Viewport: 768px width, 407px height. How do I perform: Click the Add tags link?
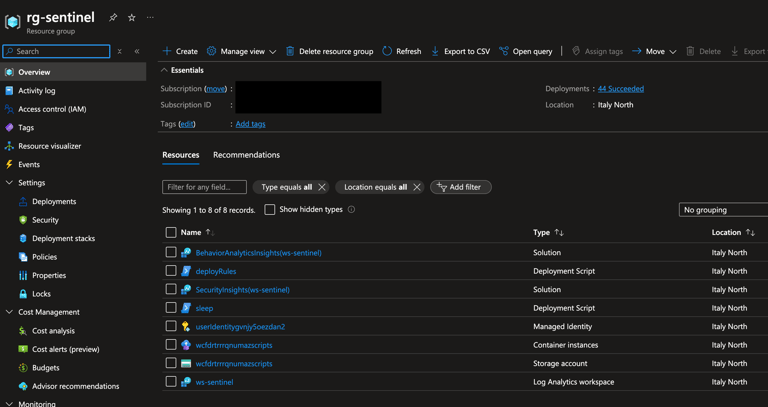point(250,124)
